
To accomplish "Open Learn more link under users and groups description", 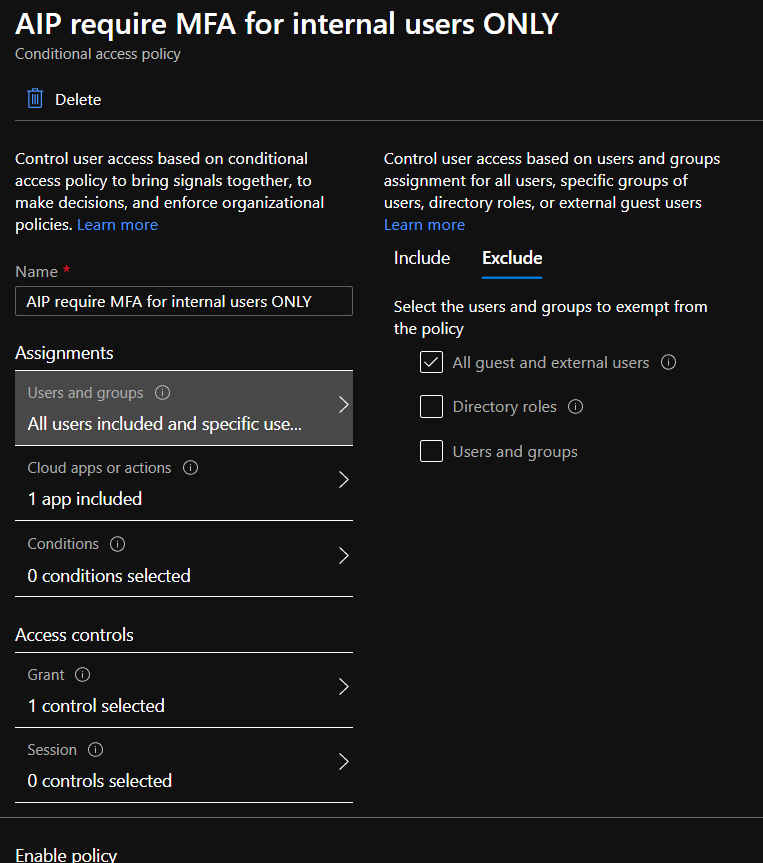I will coord(424,225).
